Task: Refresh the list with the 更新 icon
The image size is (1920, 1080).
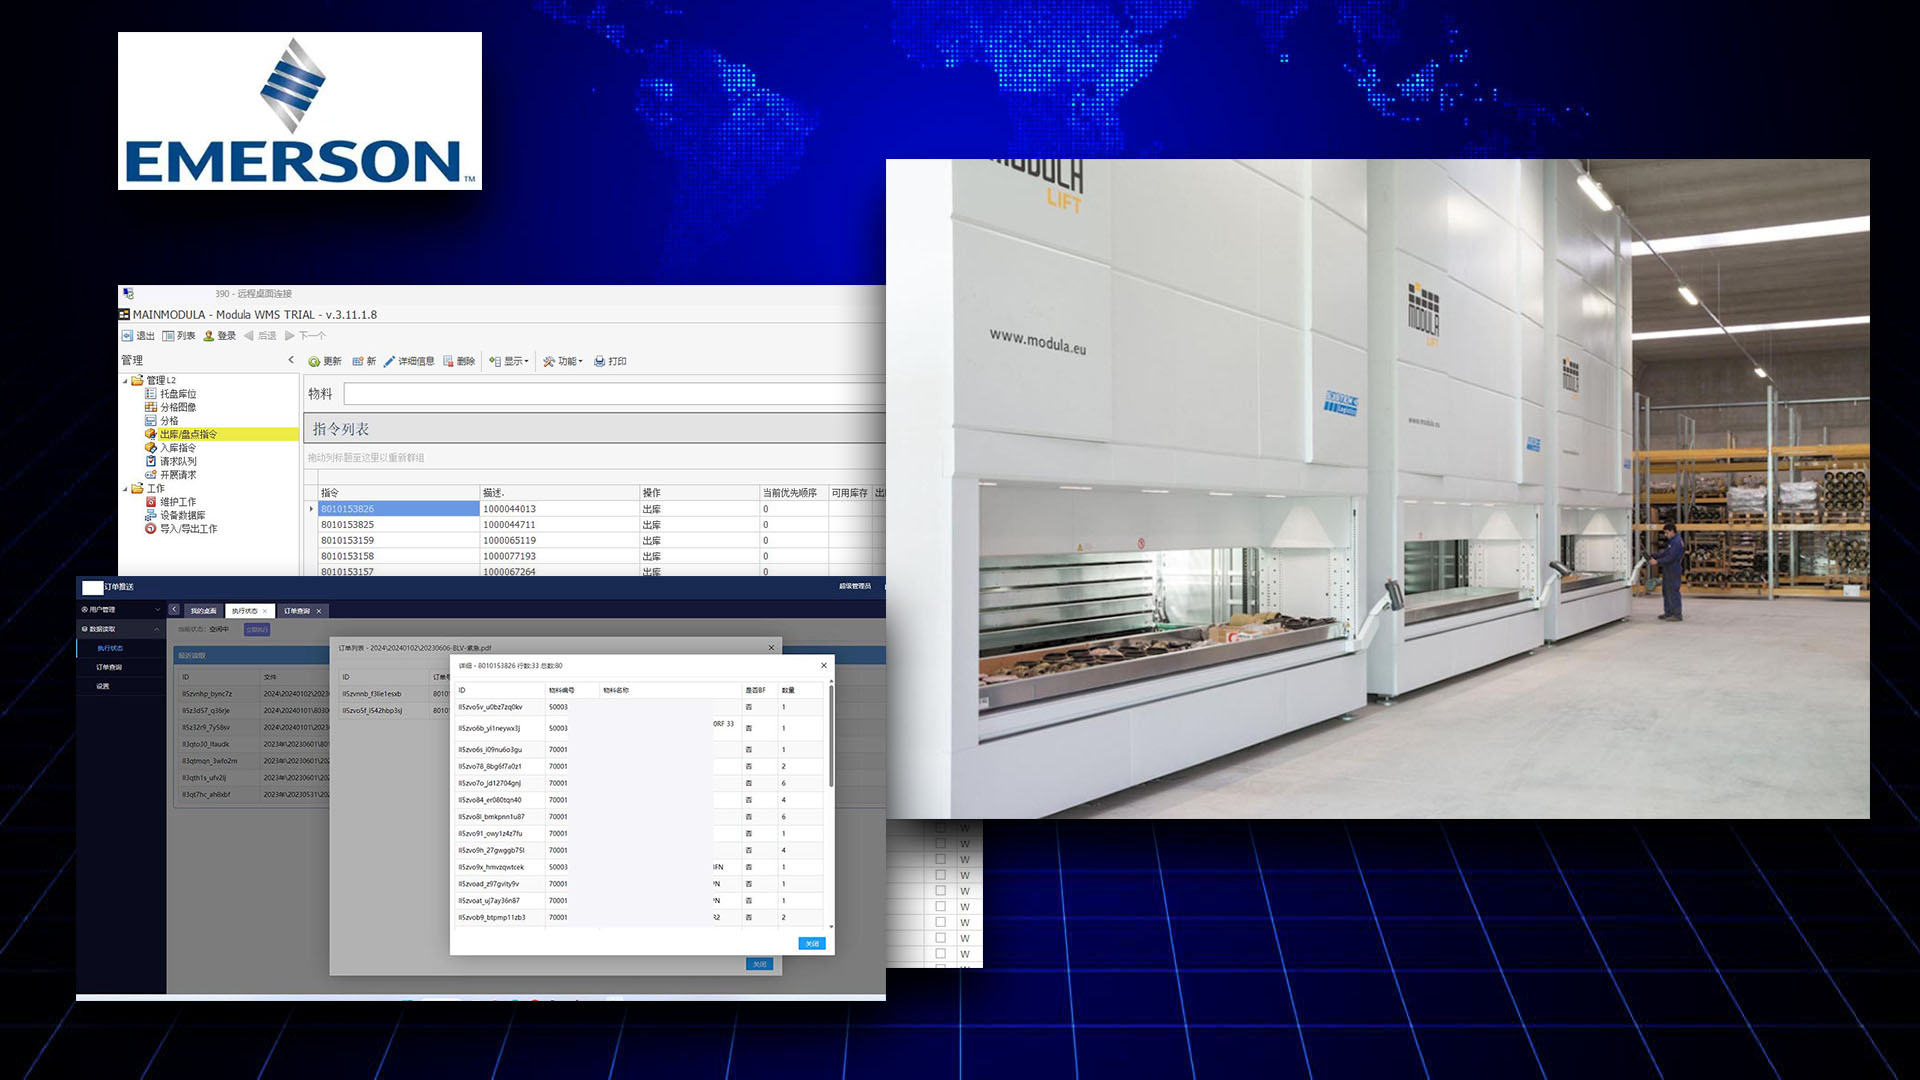Action: point(314,362)
